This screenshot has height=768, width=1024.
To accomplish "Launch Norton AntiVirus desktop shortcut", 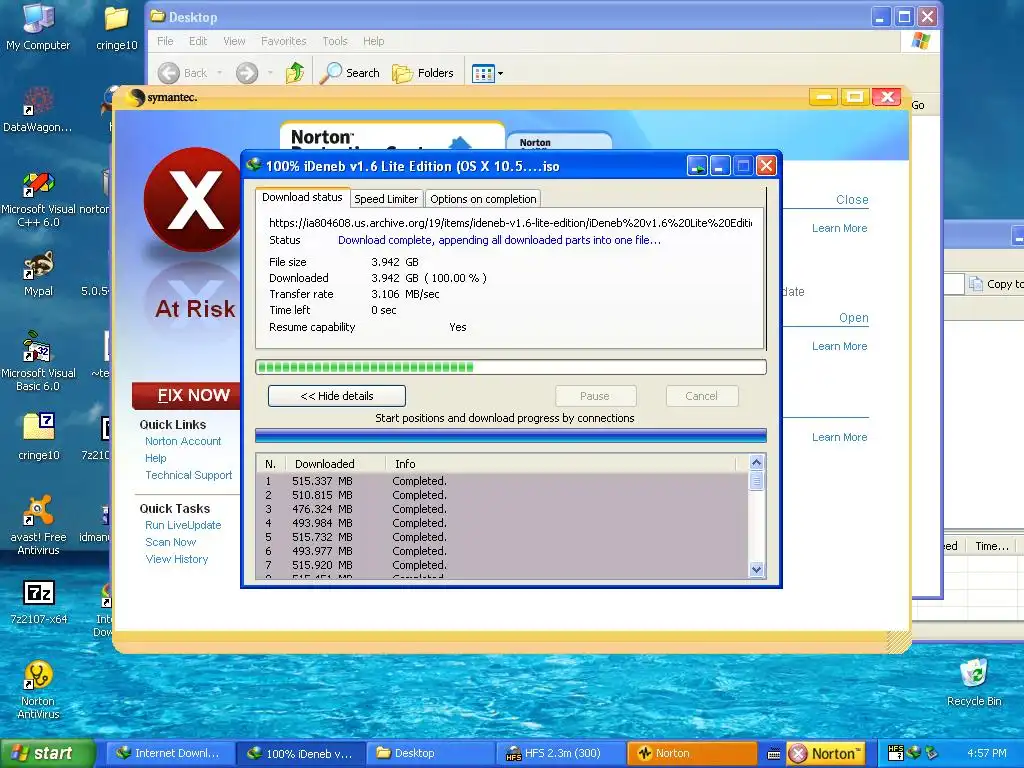I will click(x=38, y=689).
